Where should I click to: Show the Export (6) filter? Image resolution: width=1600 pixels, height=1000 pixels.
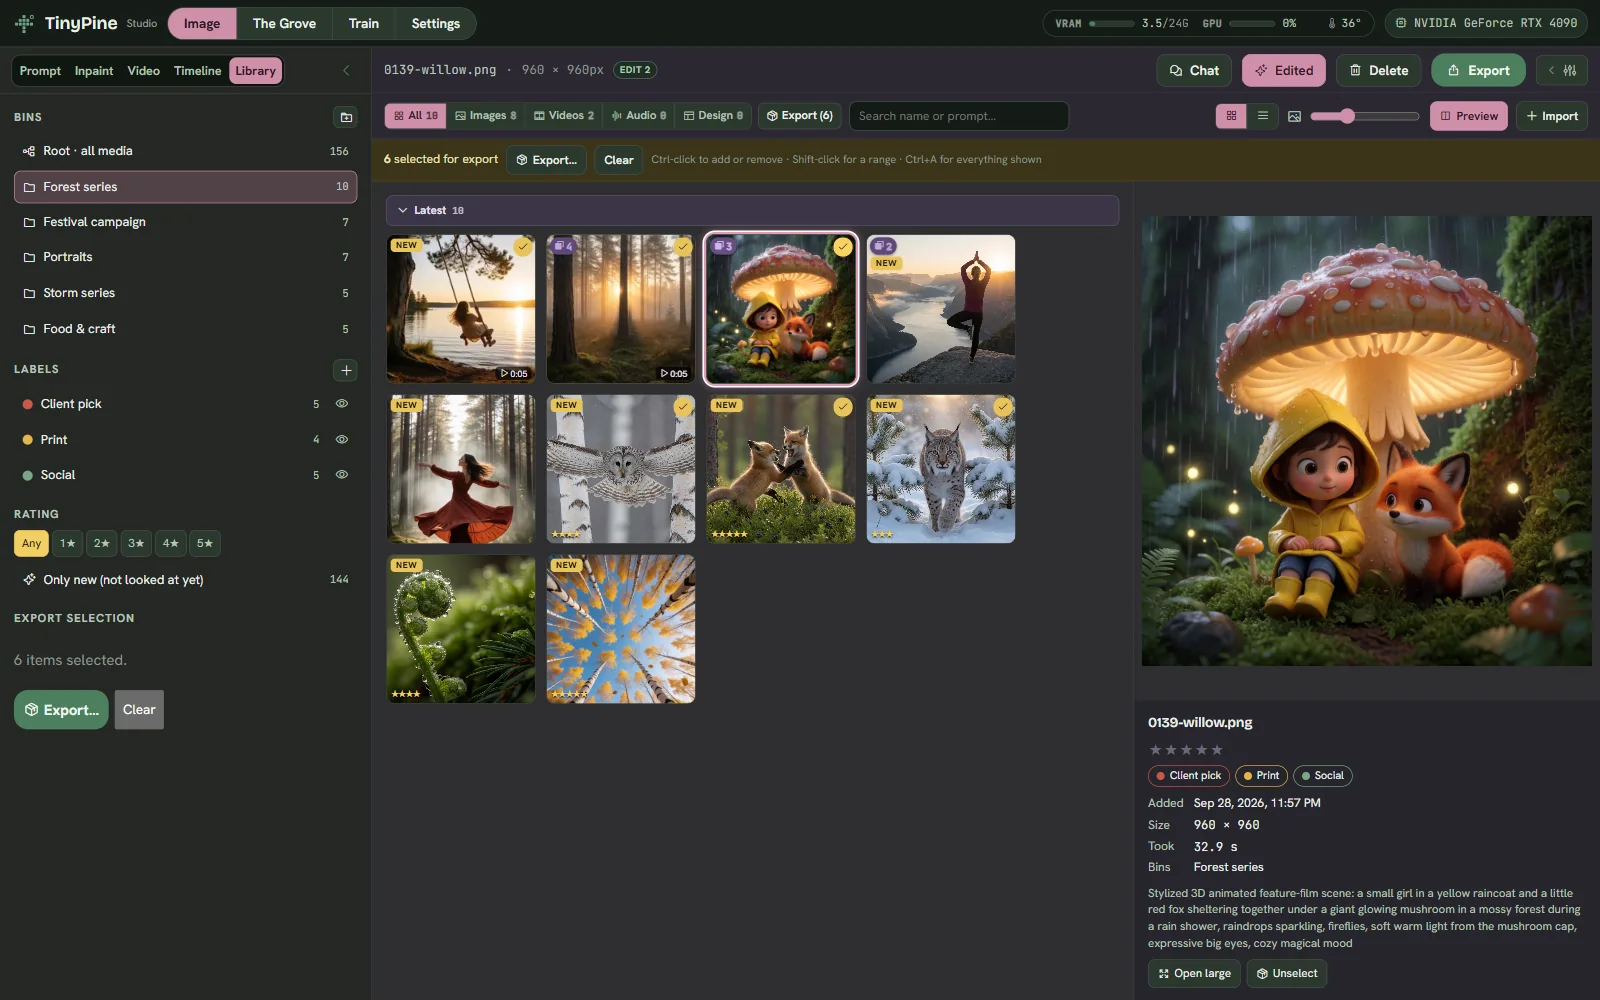coord(799,116)
